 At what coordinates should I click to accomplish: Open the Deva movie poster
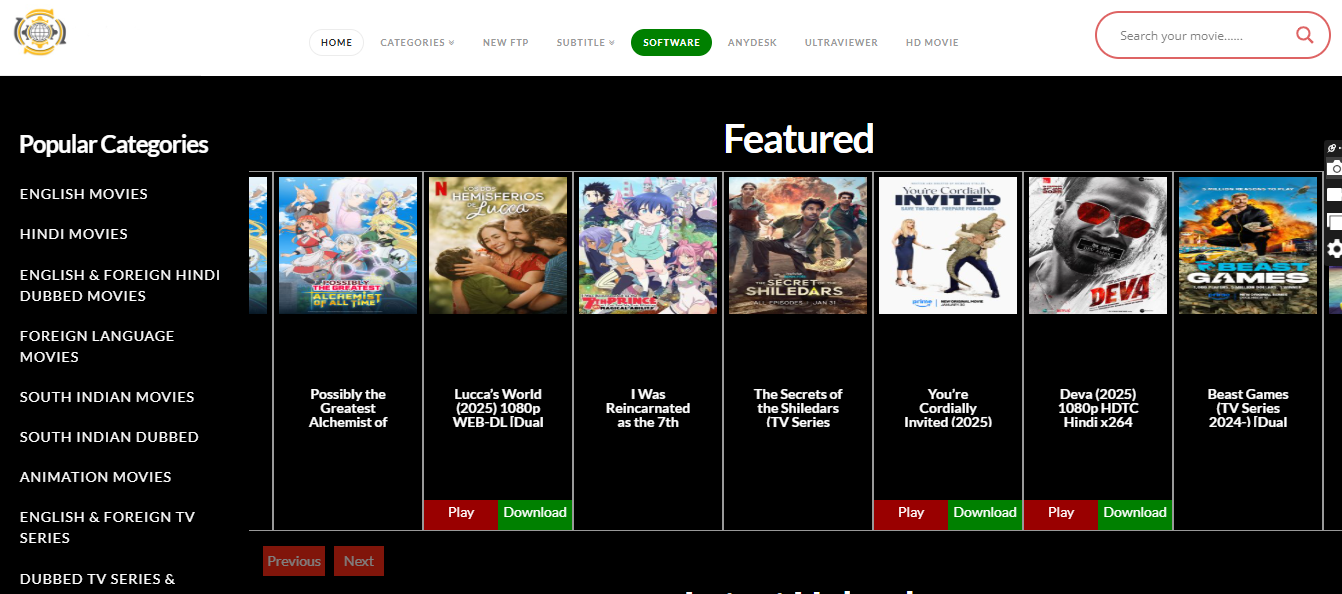tap(1097, 245)
